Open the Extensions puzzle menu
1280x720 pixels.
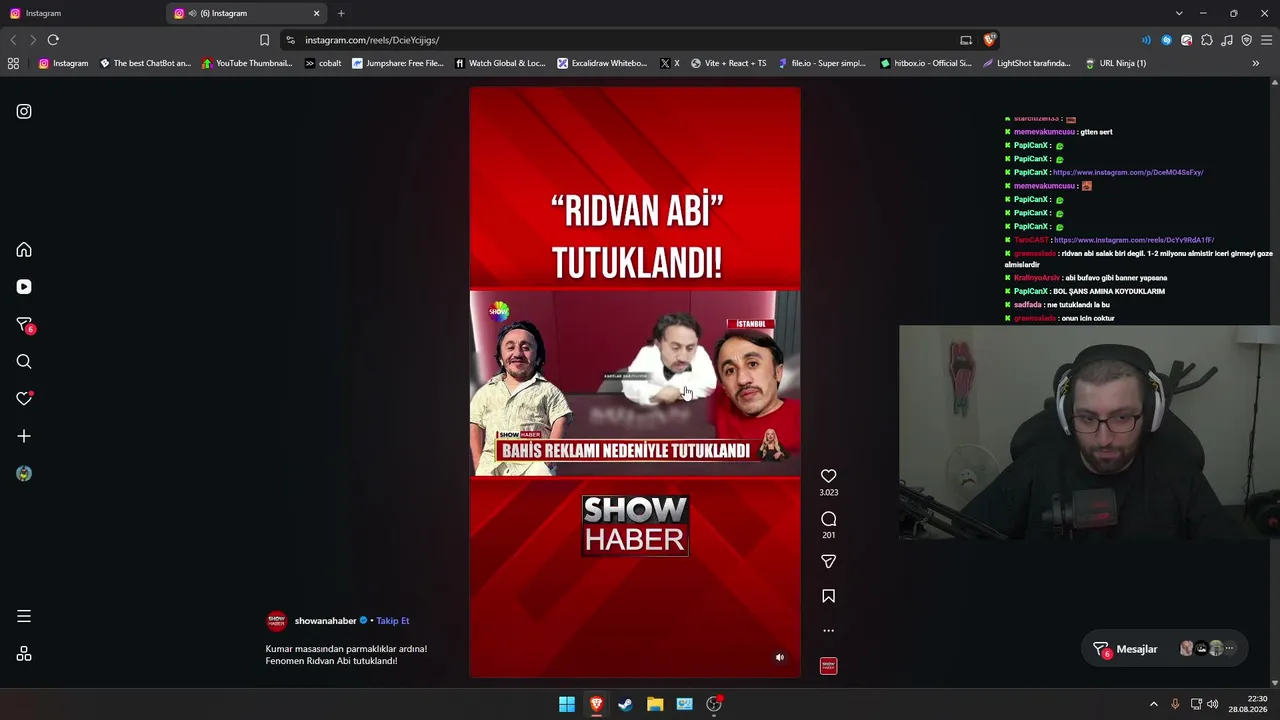click(x=1206, y=40)
